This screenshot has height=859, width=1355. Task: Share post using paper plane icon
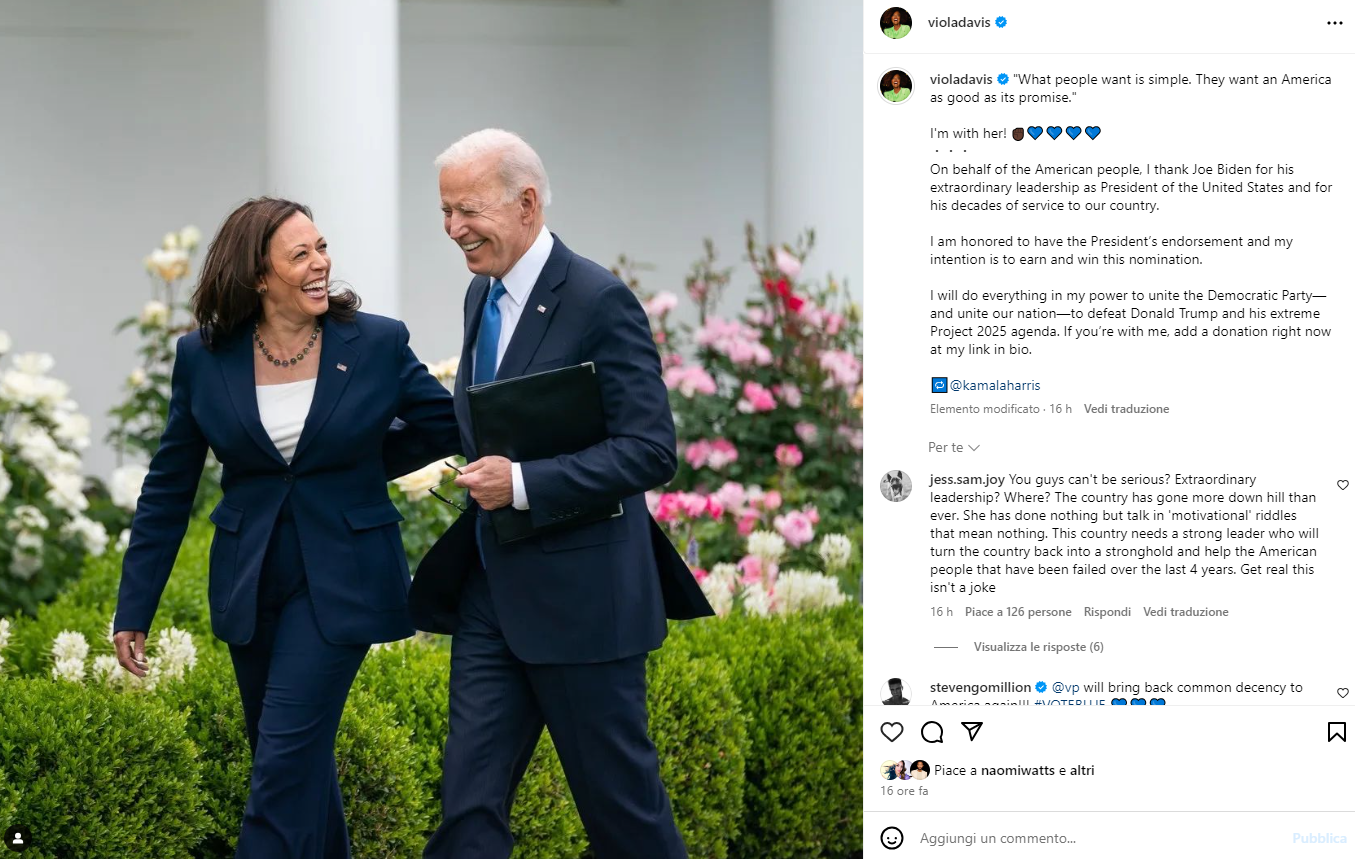coord(971,732)
